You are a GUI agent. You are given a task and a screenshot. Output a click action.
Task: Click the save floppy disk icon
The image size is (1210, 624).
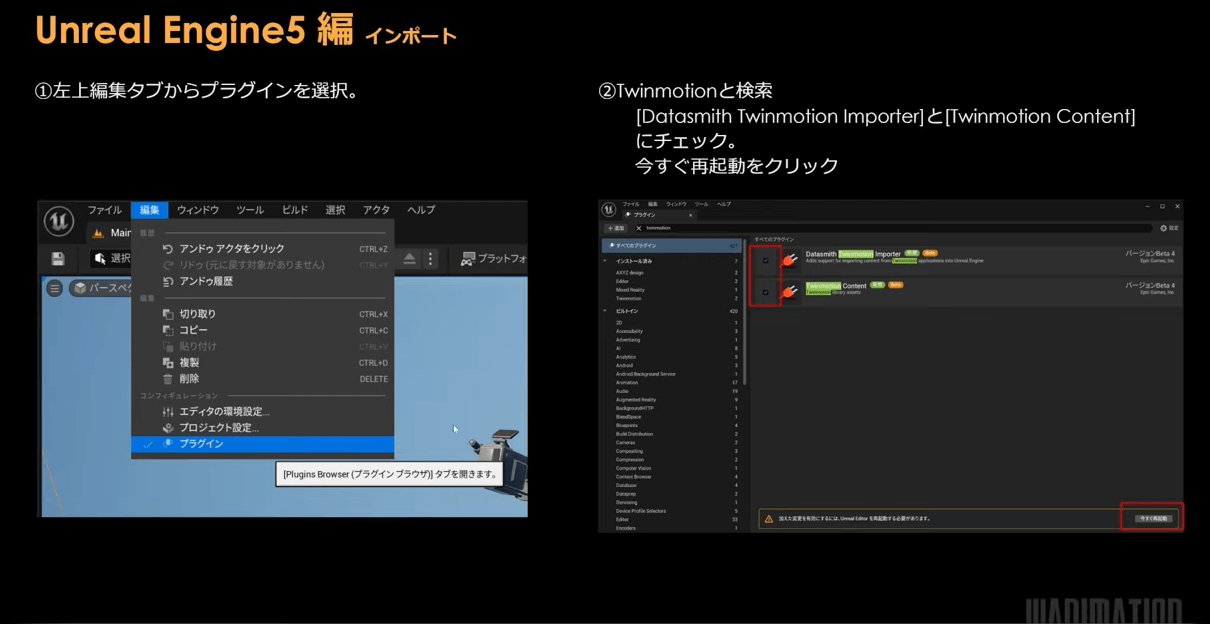[58, 259]
